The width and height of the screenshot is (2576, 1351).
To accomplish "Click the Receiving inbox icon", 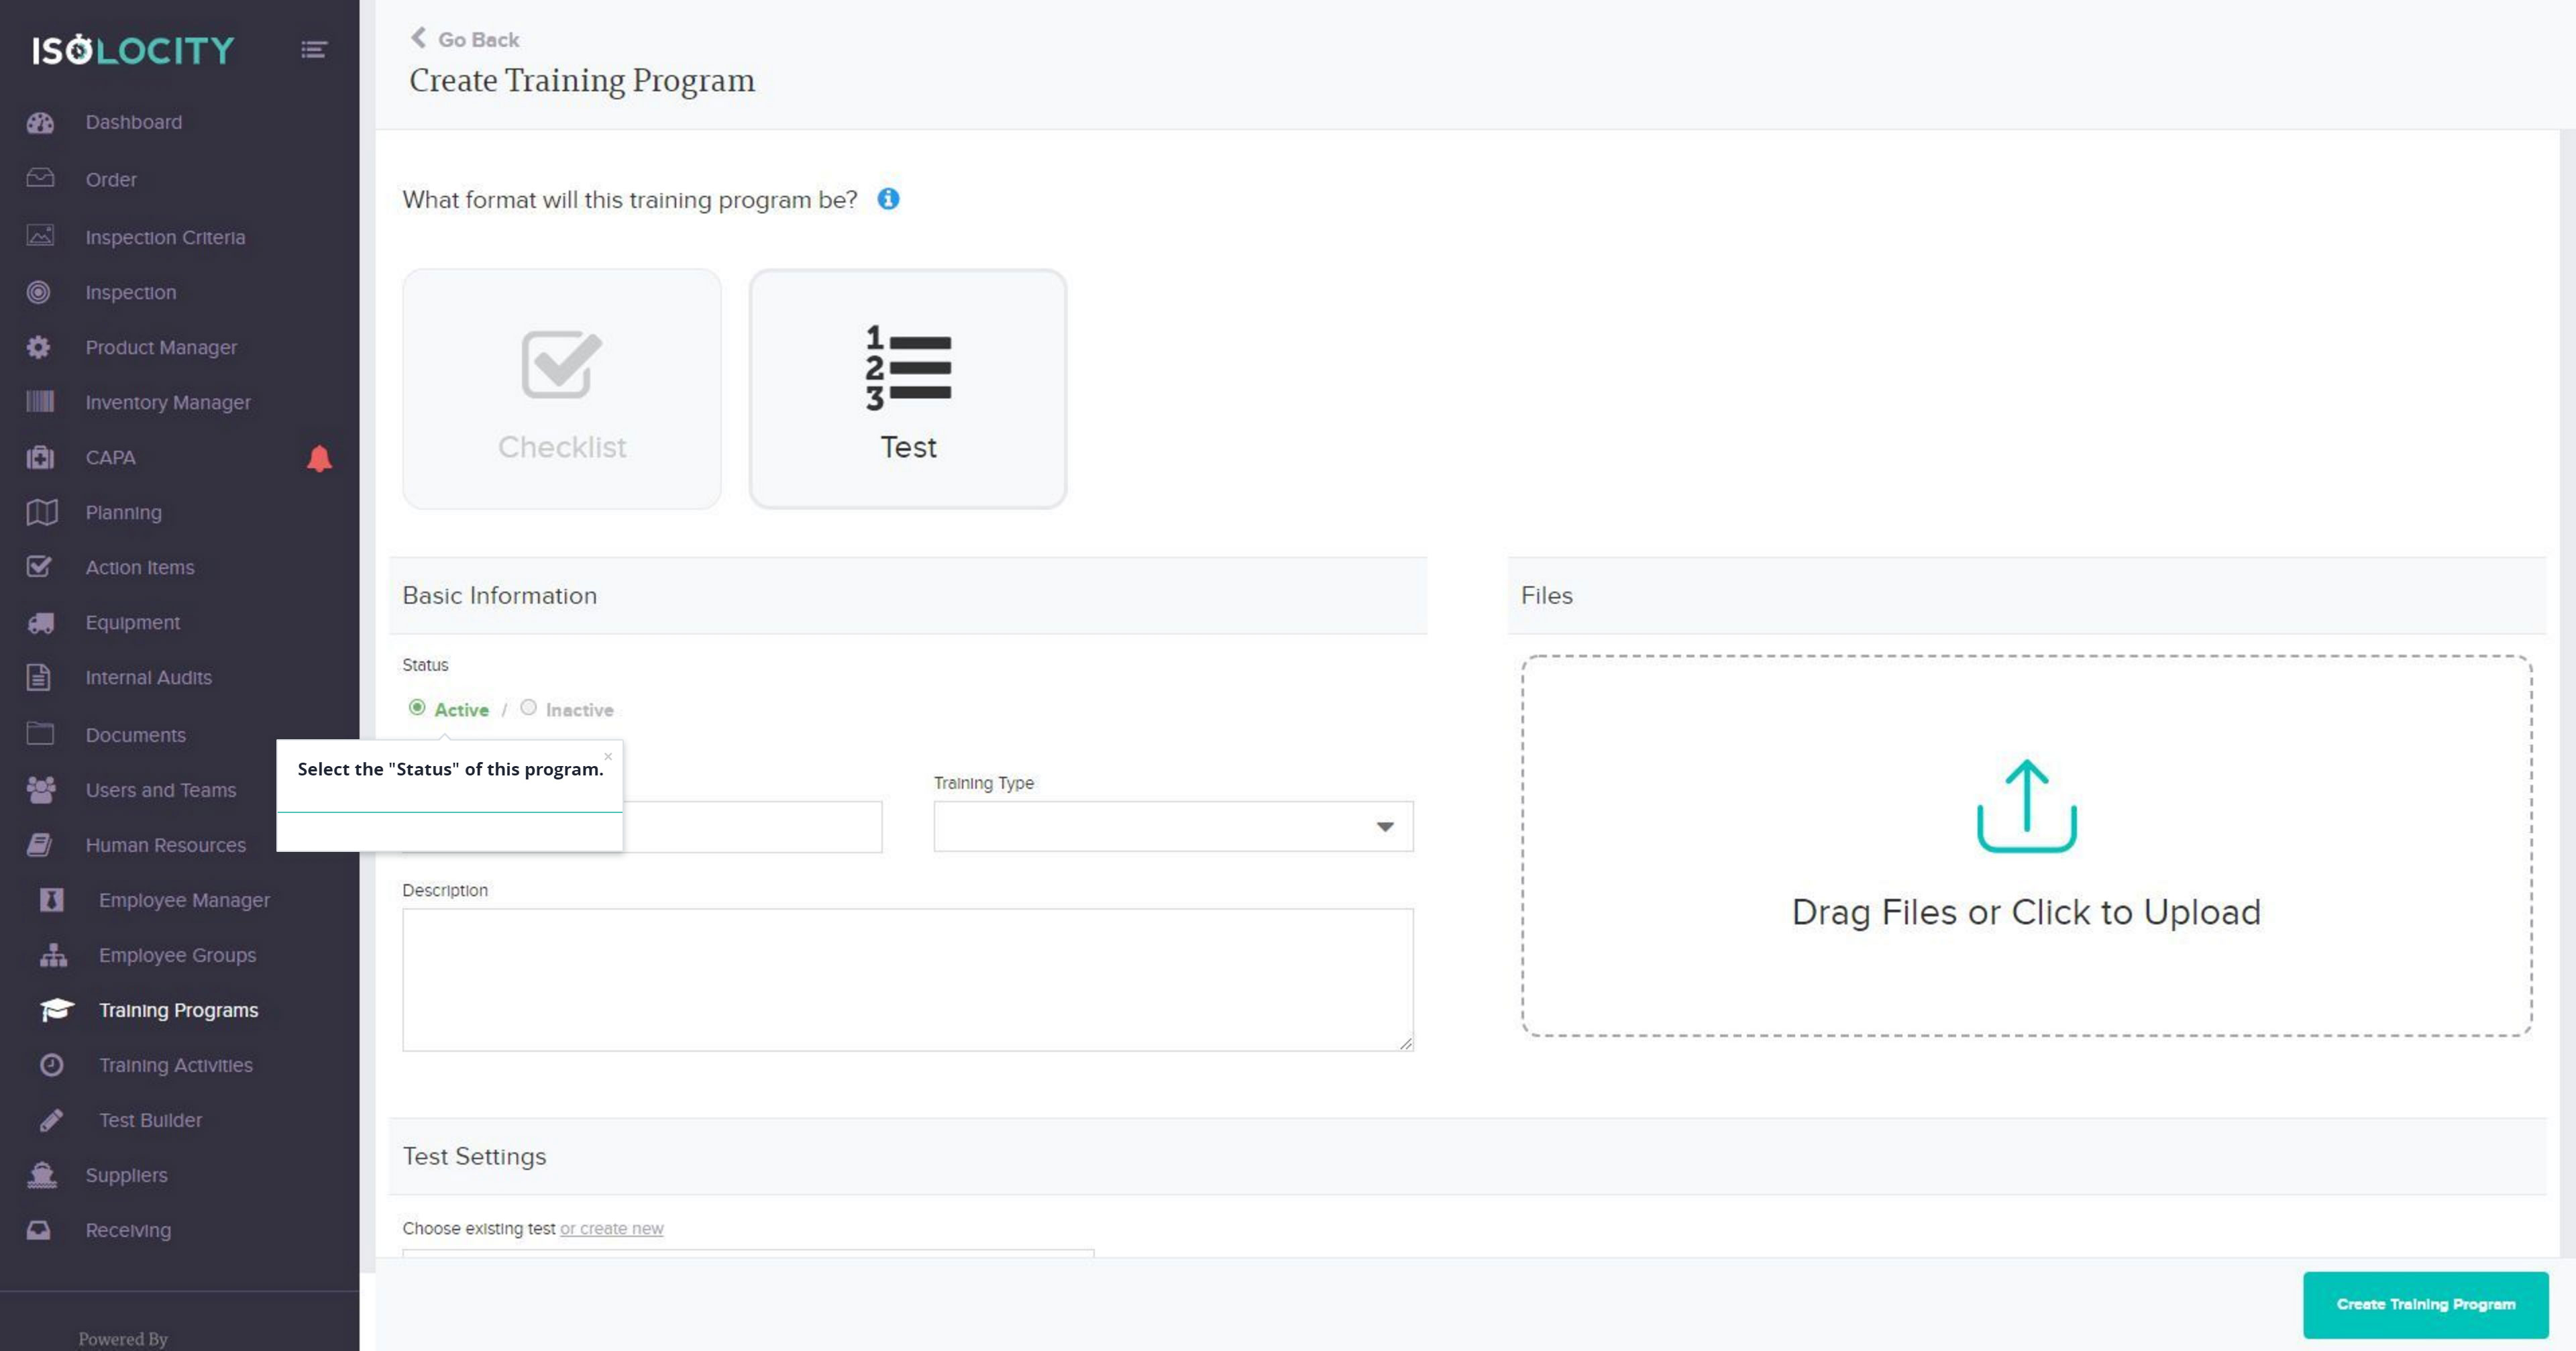I will coord(39,1230).
